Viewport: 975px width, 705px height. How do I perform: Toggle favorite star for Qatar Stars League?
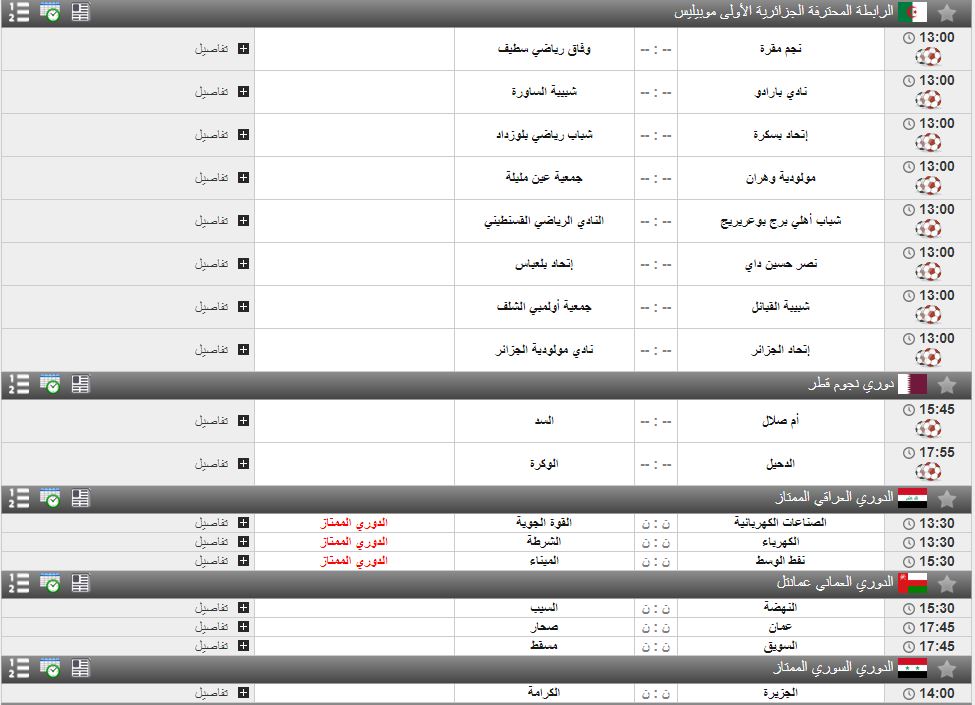[946, 384]
